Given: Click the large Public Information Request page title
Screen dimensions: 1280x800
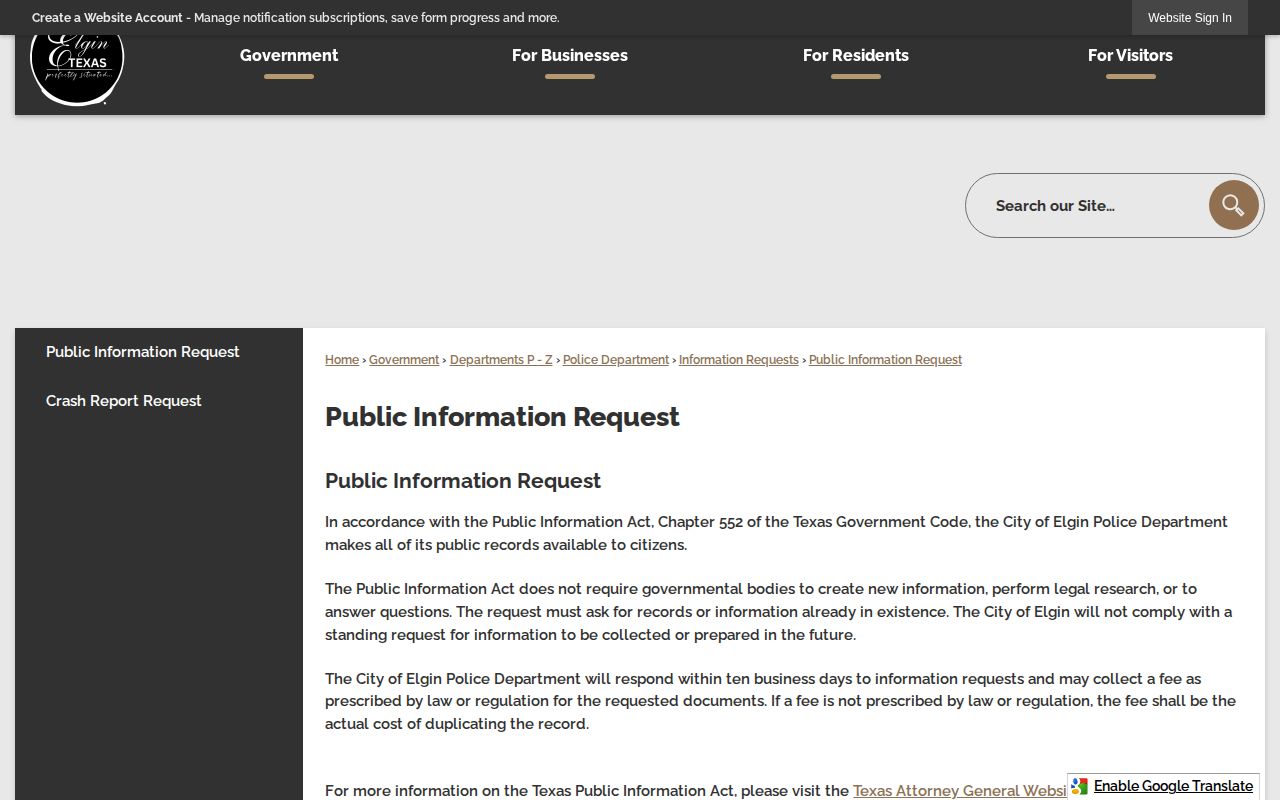Looking at the screenshot, I should click(502, 417).
